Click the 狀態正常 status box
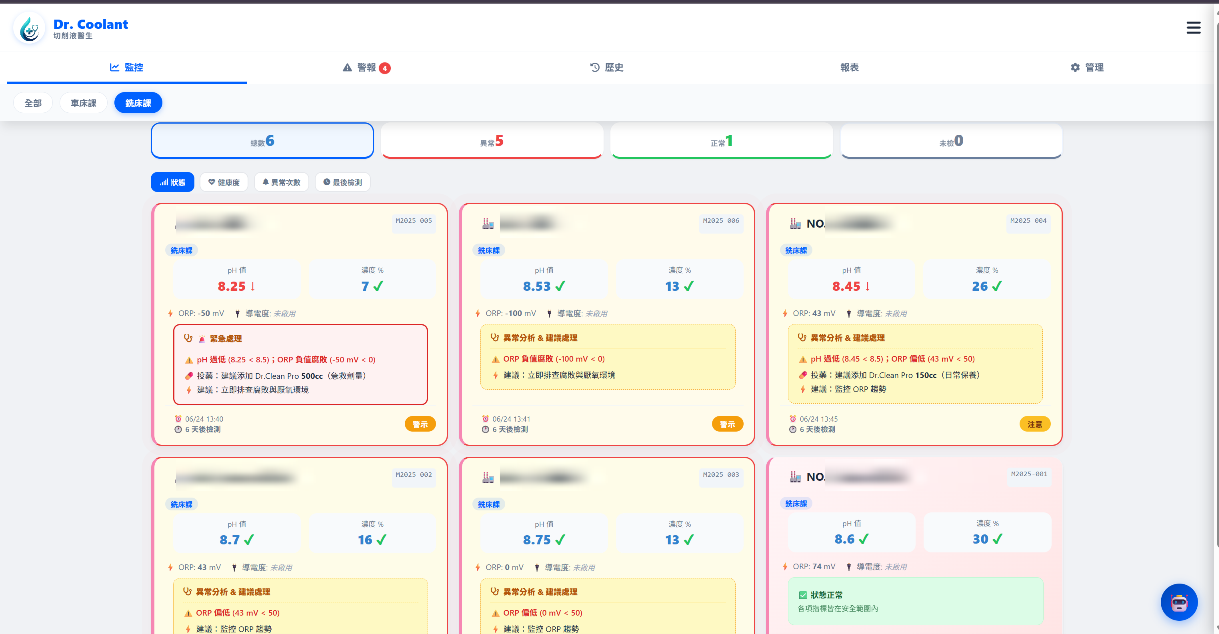 [915, 602]
